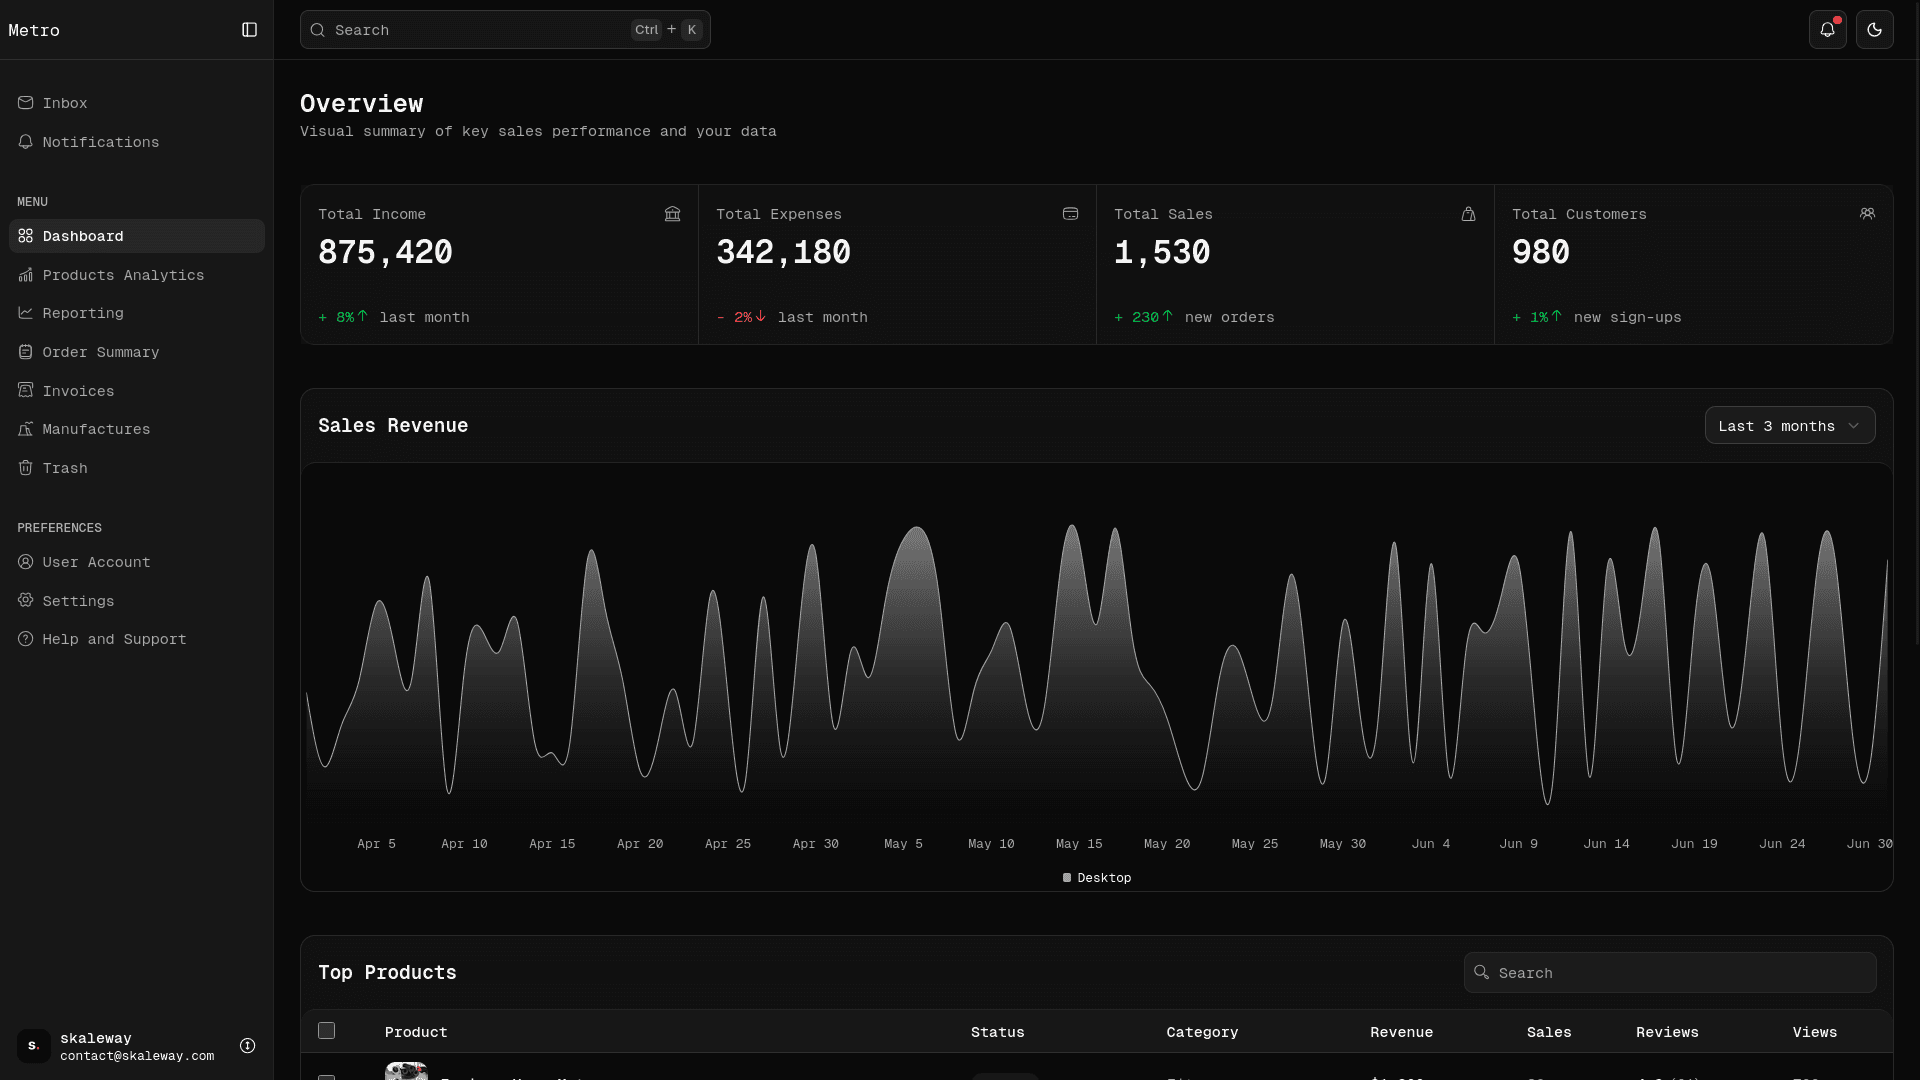Click the Total Sales bag icon
The image size is (1920, 1080).
tap(1468, 214)
